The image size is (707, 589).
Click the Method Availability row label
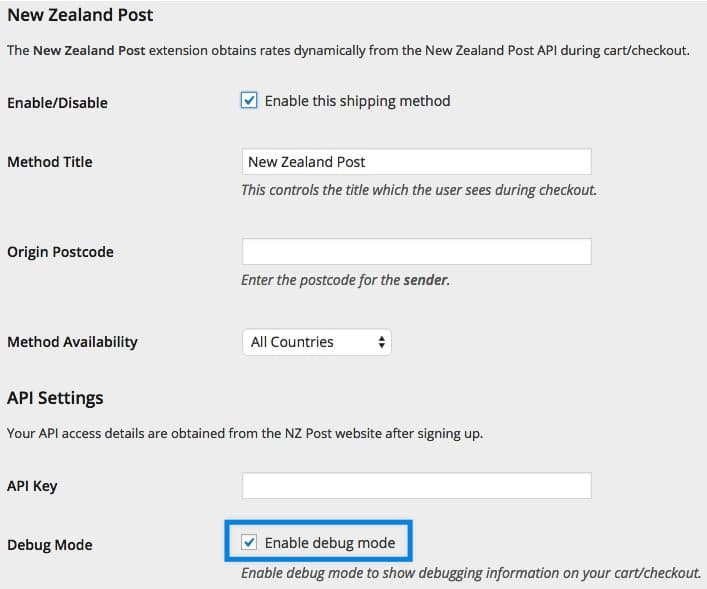(72, 342)
